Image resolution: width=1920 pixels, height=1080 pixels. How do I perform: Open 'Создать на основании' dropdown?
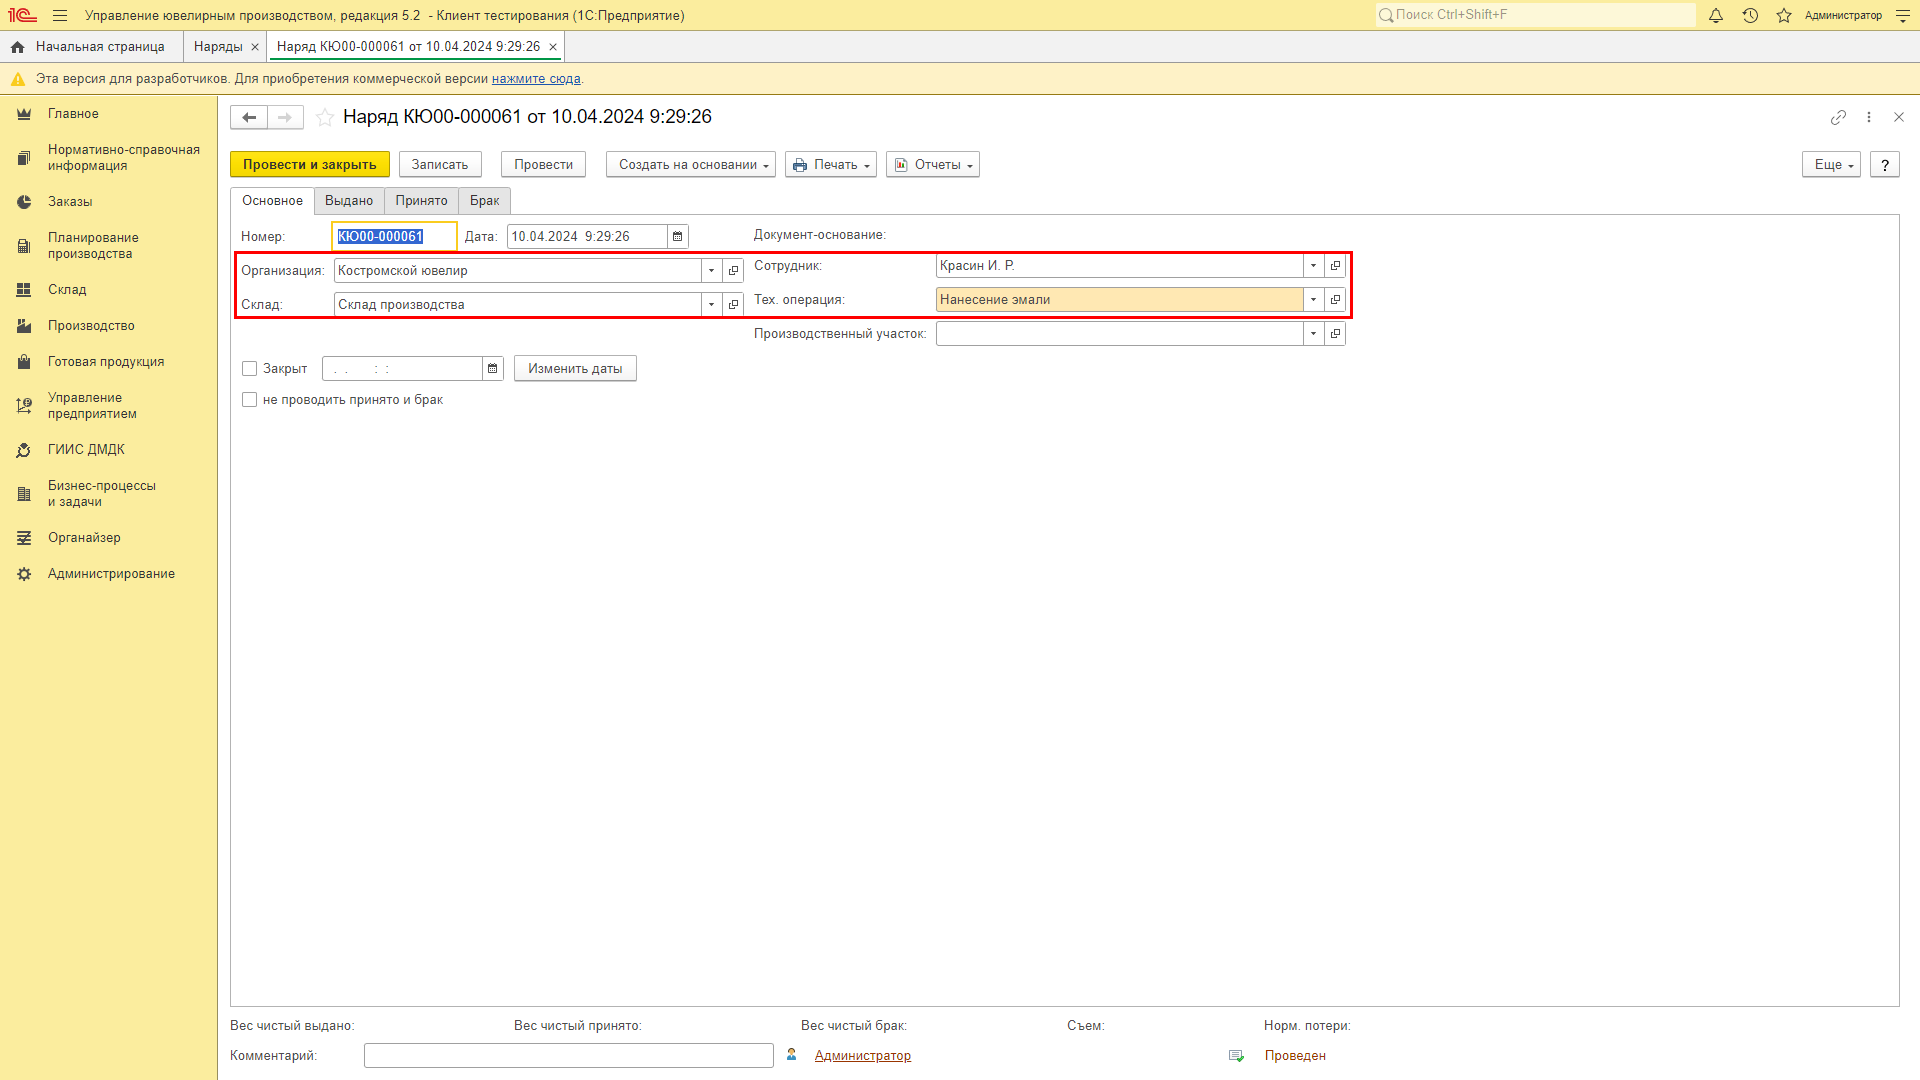tap(691, 165)
